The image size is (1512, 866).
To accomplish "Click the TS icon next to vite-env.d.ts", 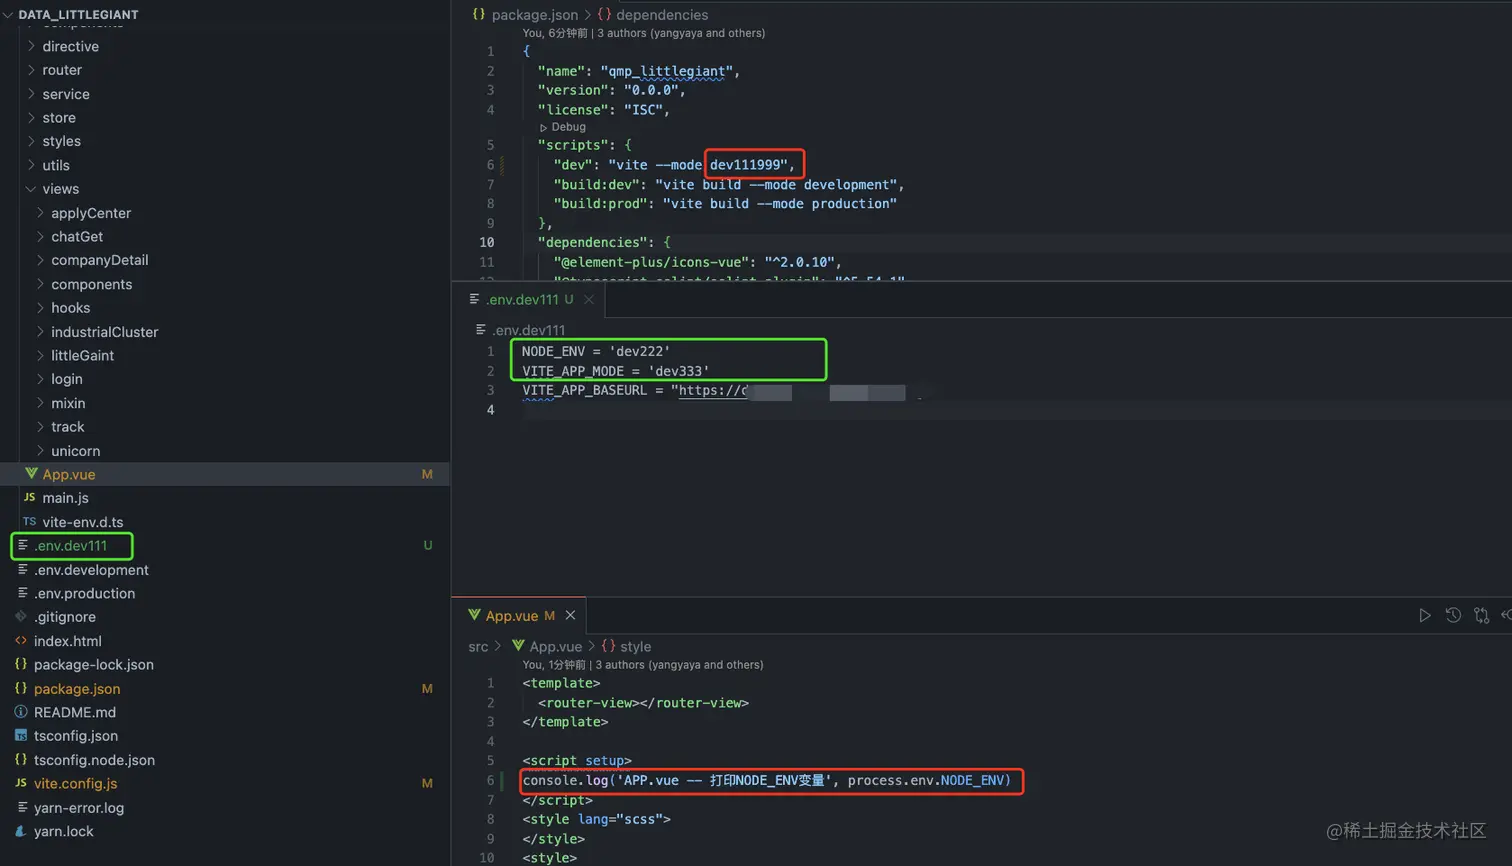I will (x=30, y=521).
